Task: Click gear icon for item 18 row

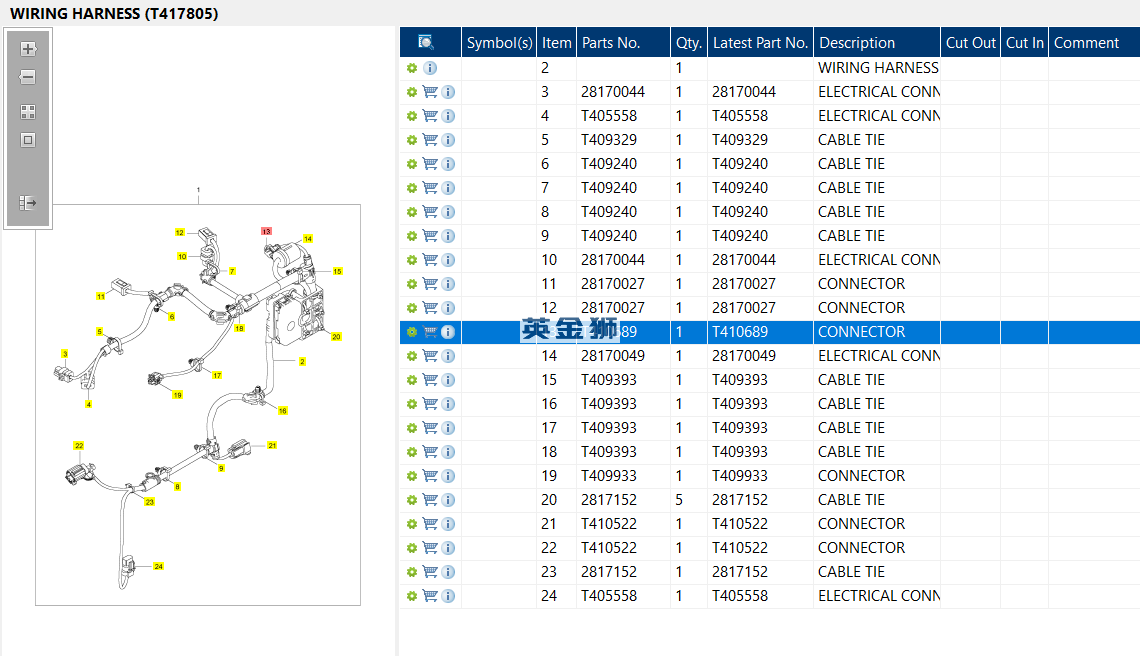Action: point(412,452)
